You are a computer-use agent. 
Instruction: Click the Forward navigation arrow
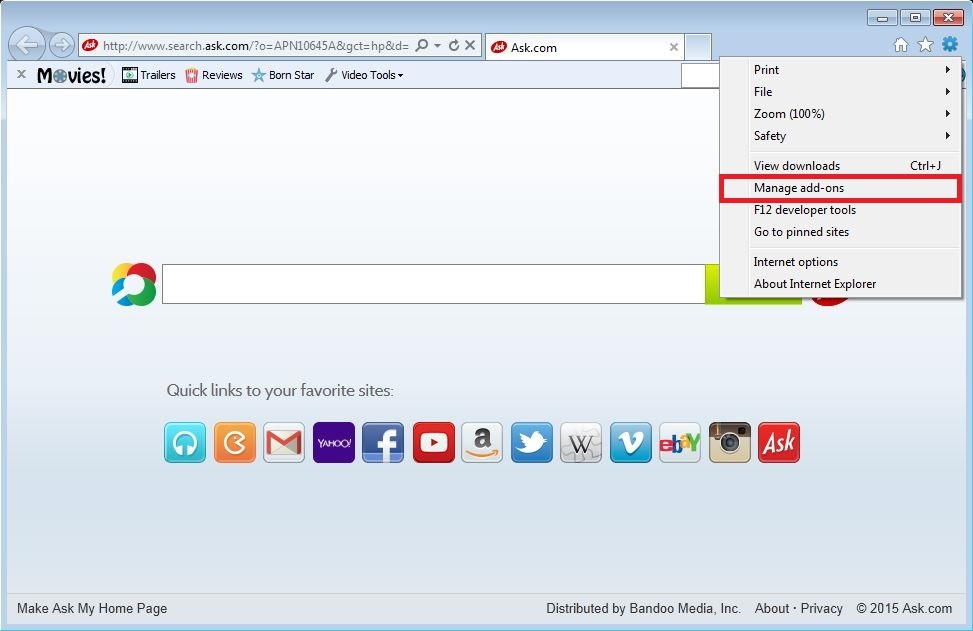61,45
